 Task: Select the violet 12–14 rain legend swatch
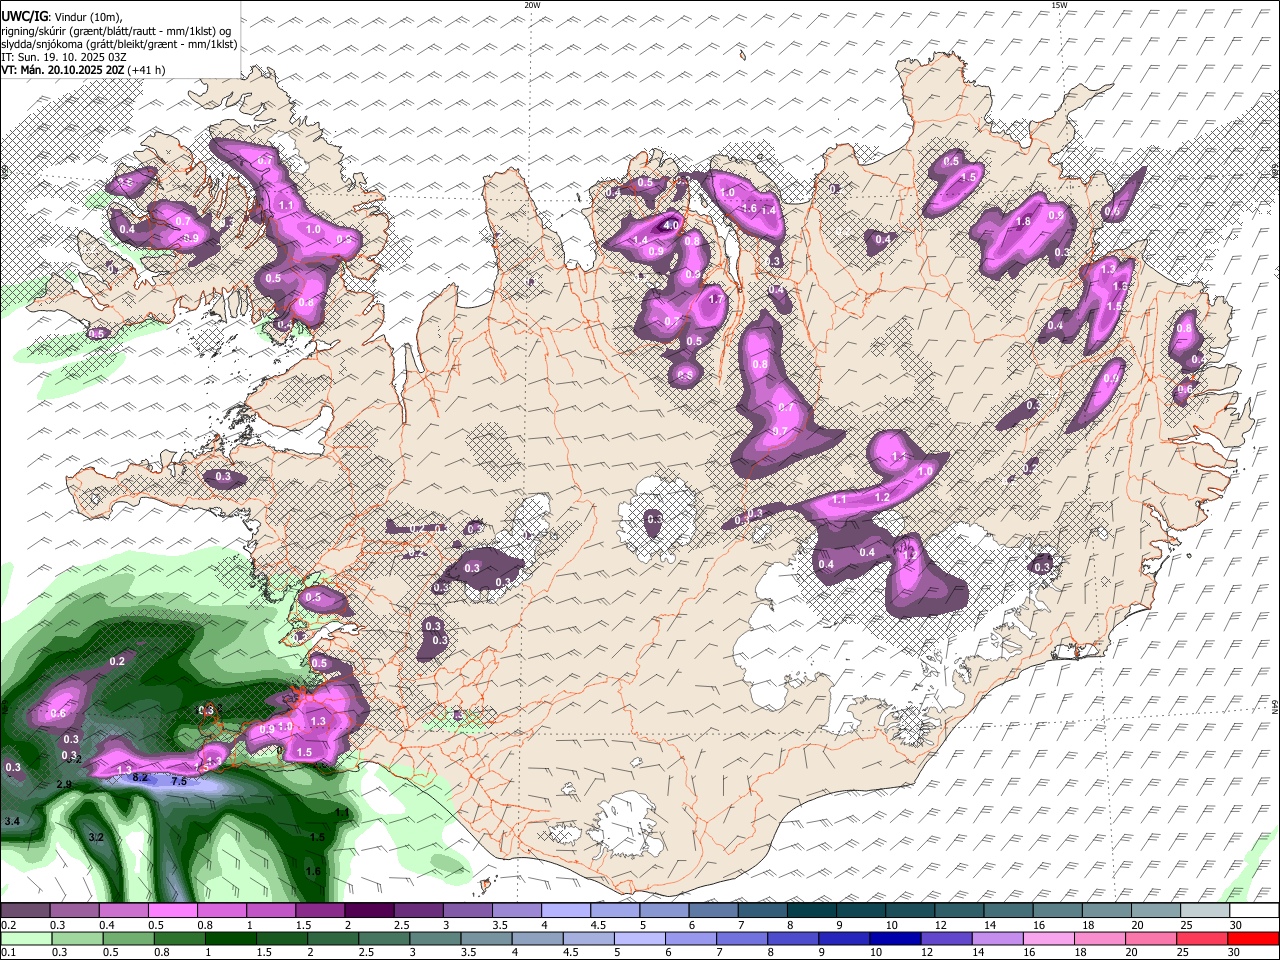coord(947,938)
